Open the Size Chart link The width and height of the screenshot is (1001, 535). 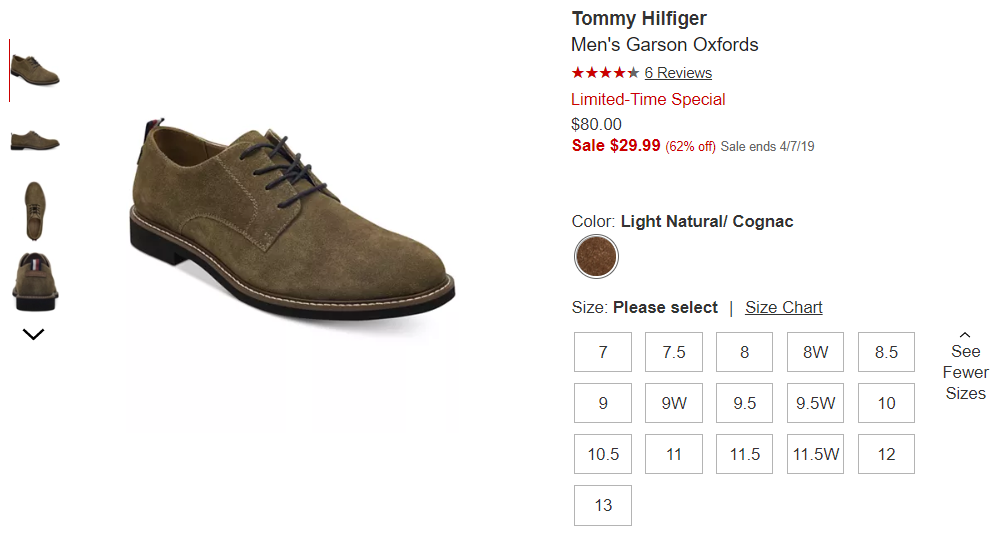783,307
